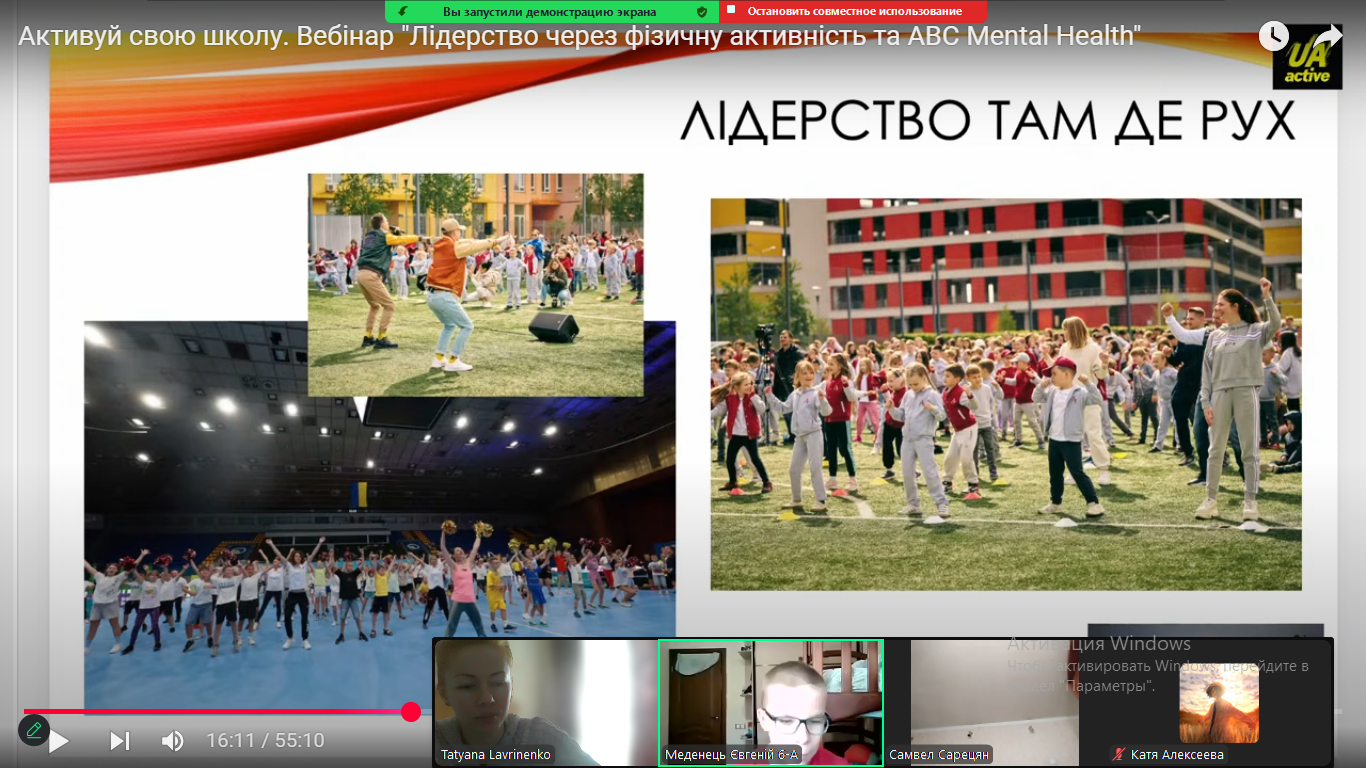Click the 16:11 / 55:10 time display
The height and width of the screenshot is (768, 1366).
pos(265,741)
